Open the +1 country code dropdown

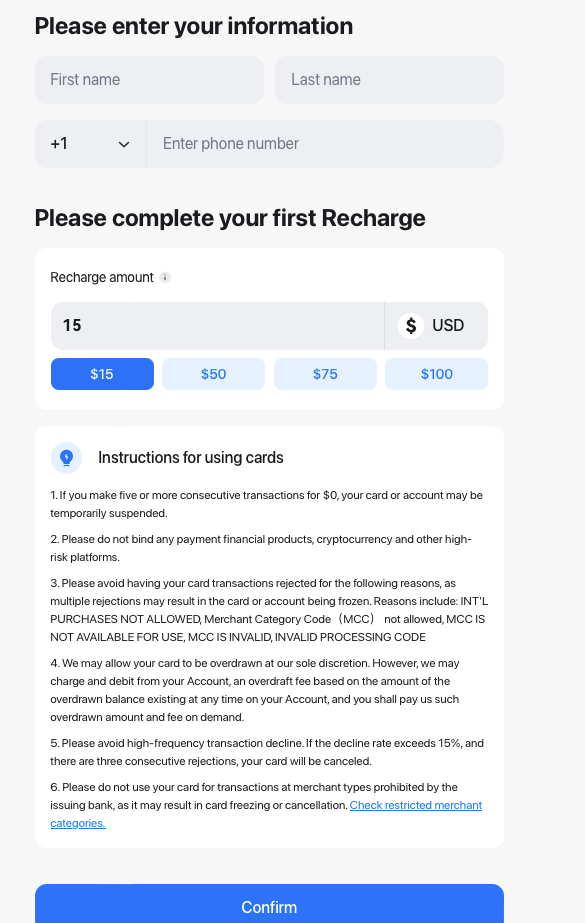91,144
